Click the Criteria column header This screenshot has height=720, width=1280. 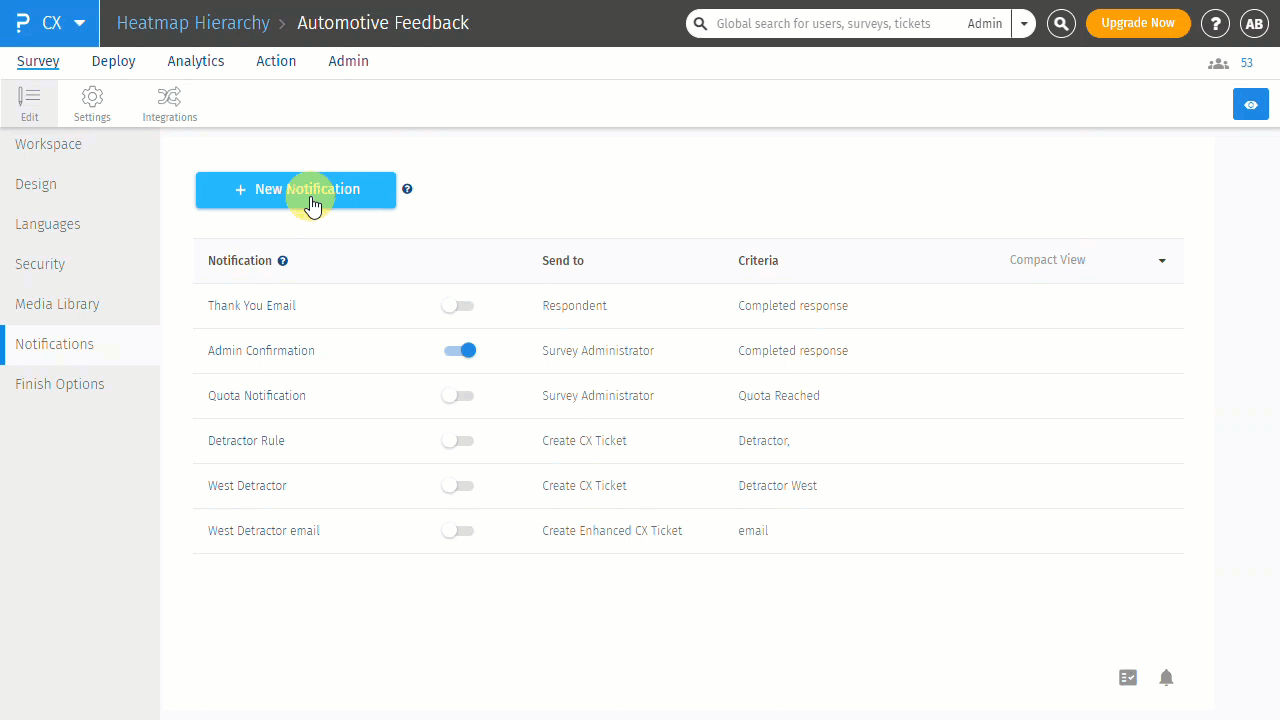[758, 261]
